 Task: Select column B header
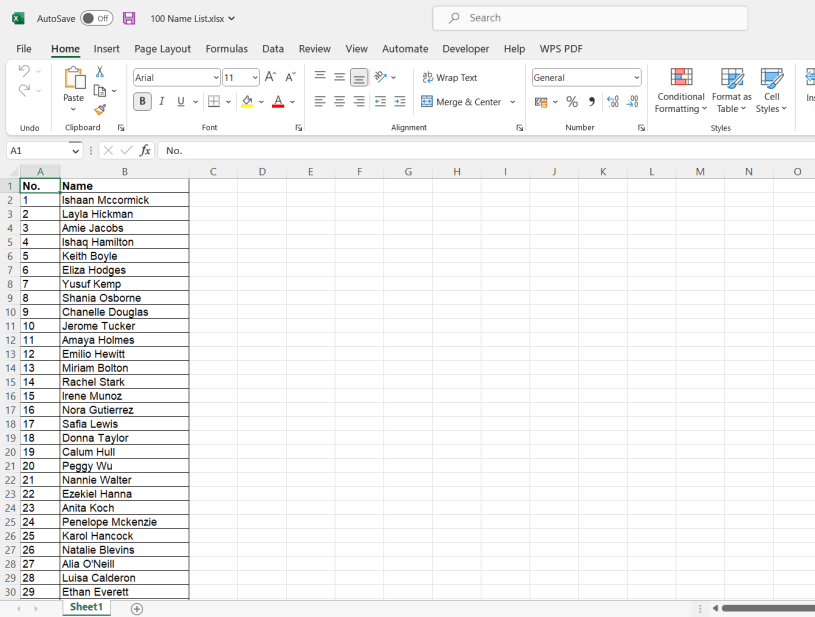click(x=125, y=172)
